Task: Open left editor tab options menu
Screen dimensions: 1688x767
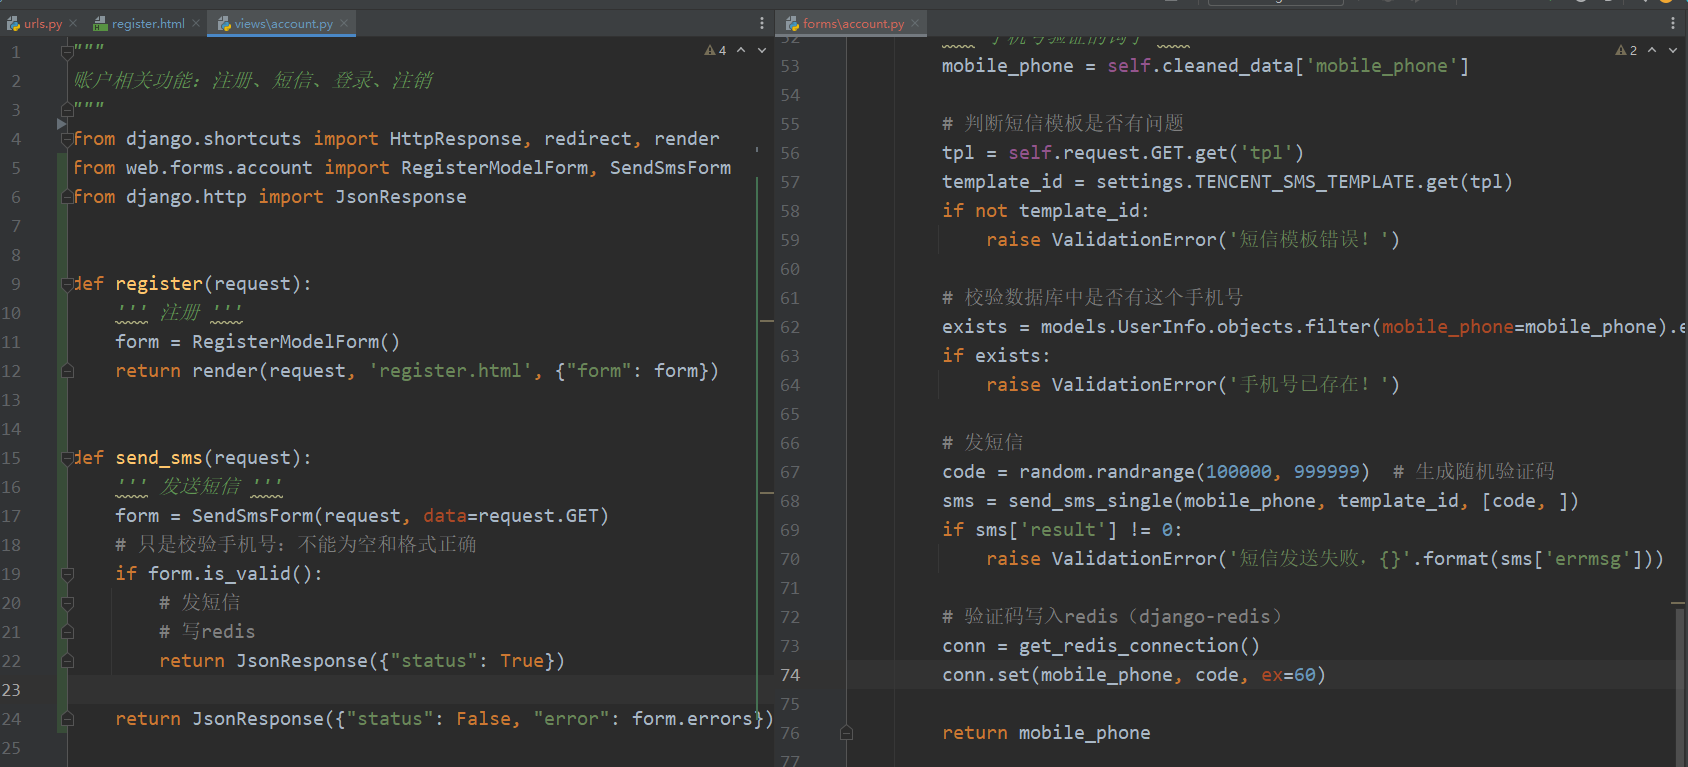Action: 762,23
